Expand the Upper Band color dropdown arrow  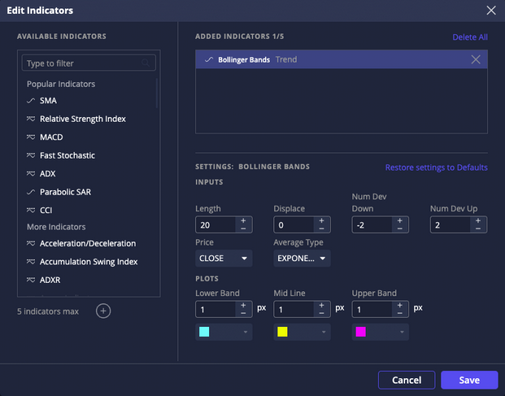point(402,332)
